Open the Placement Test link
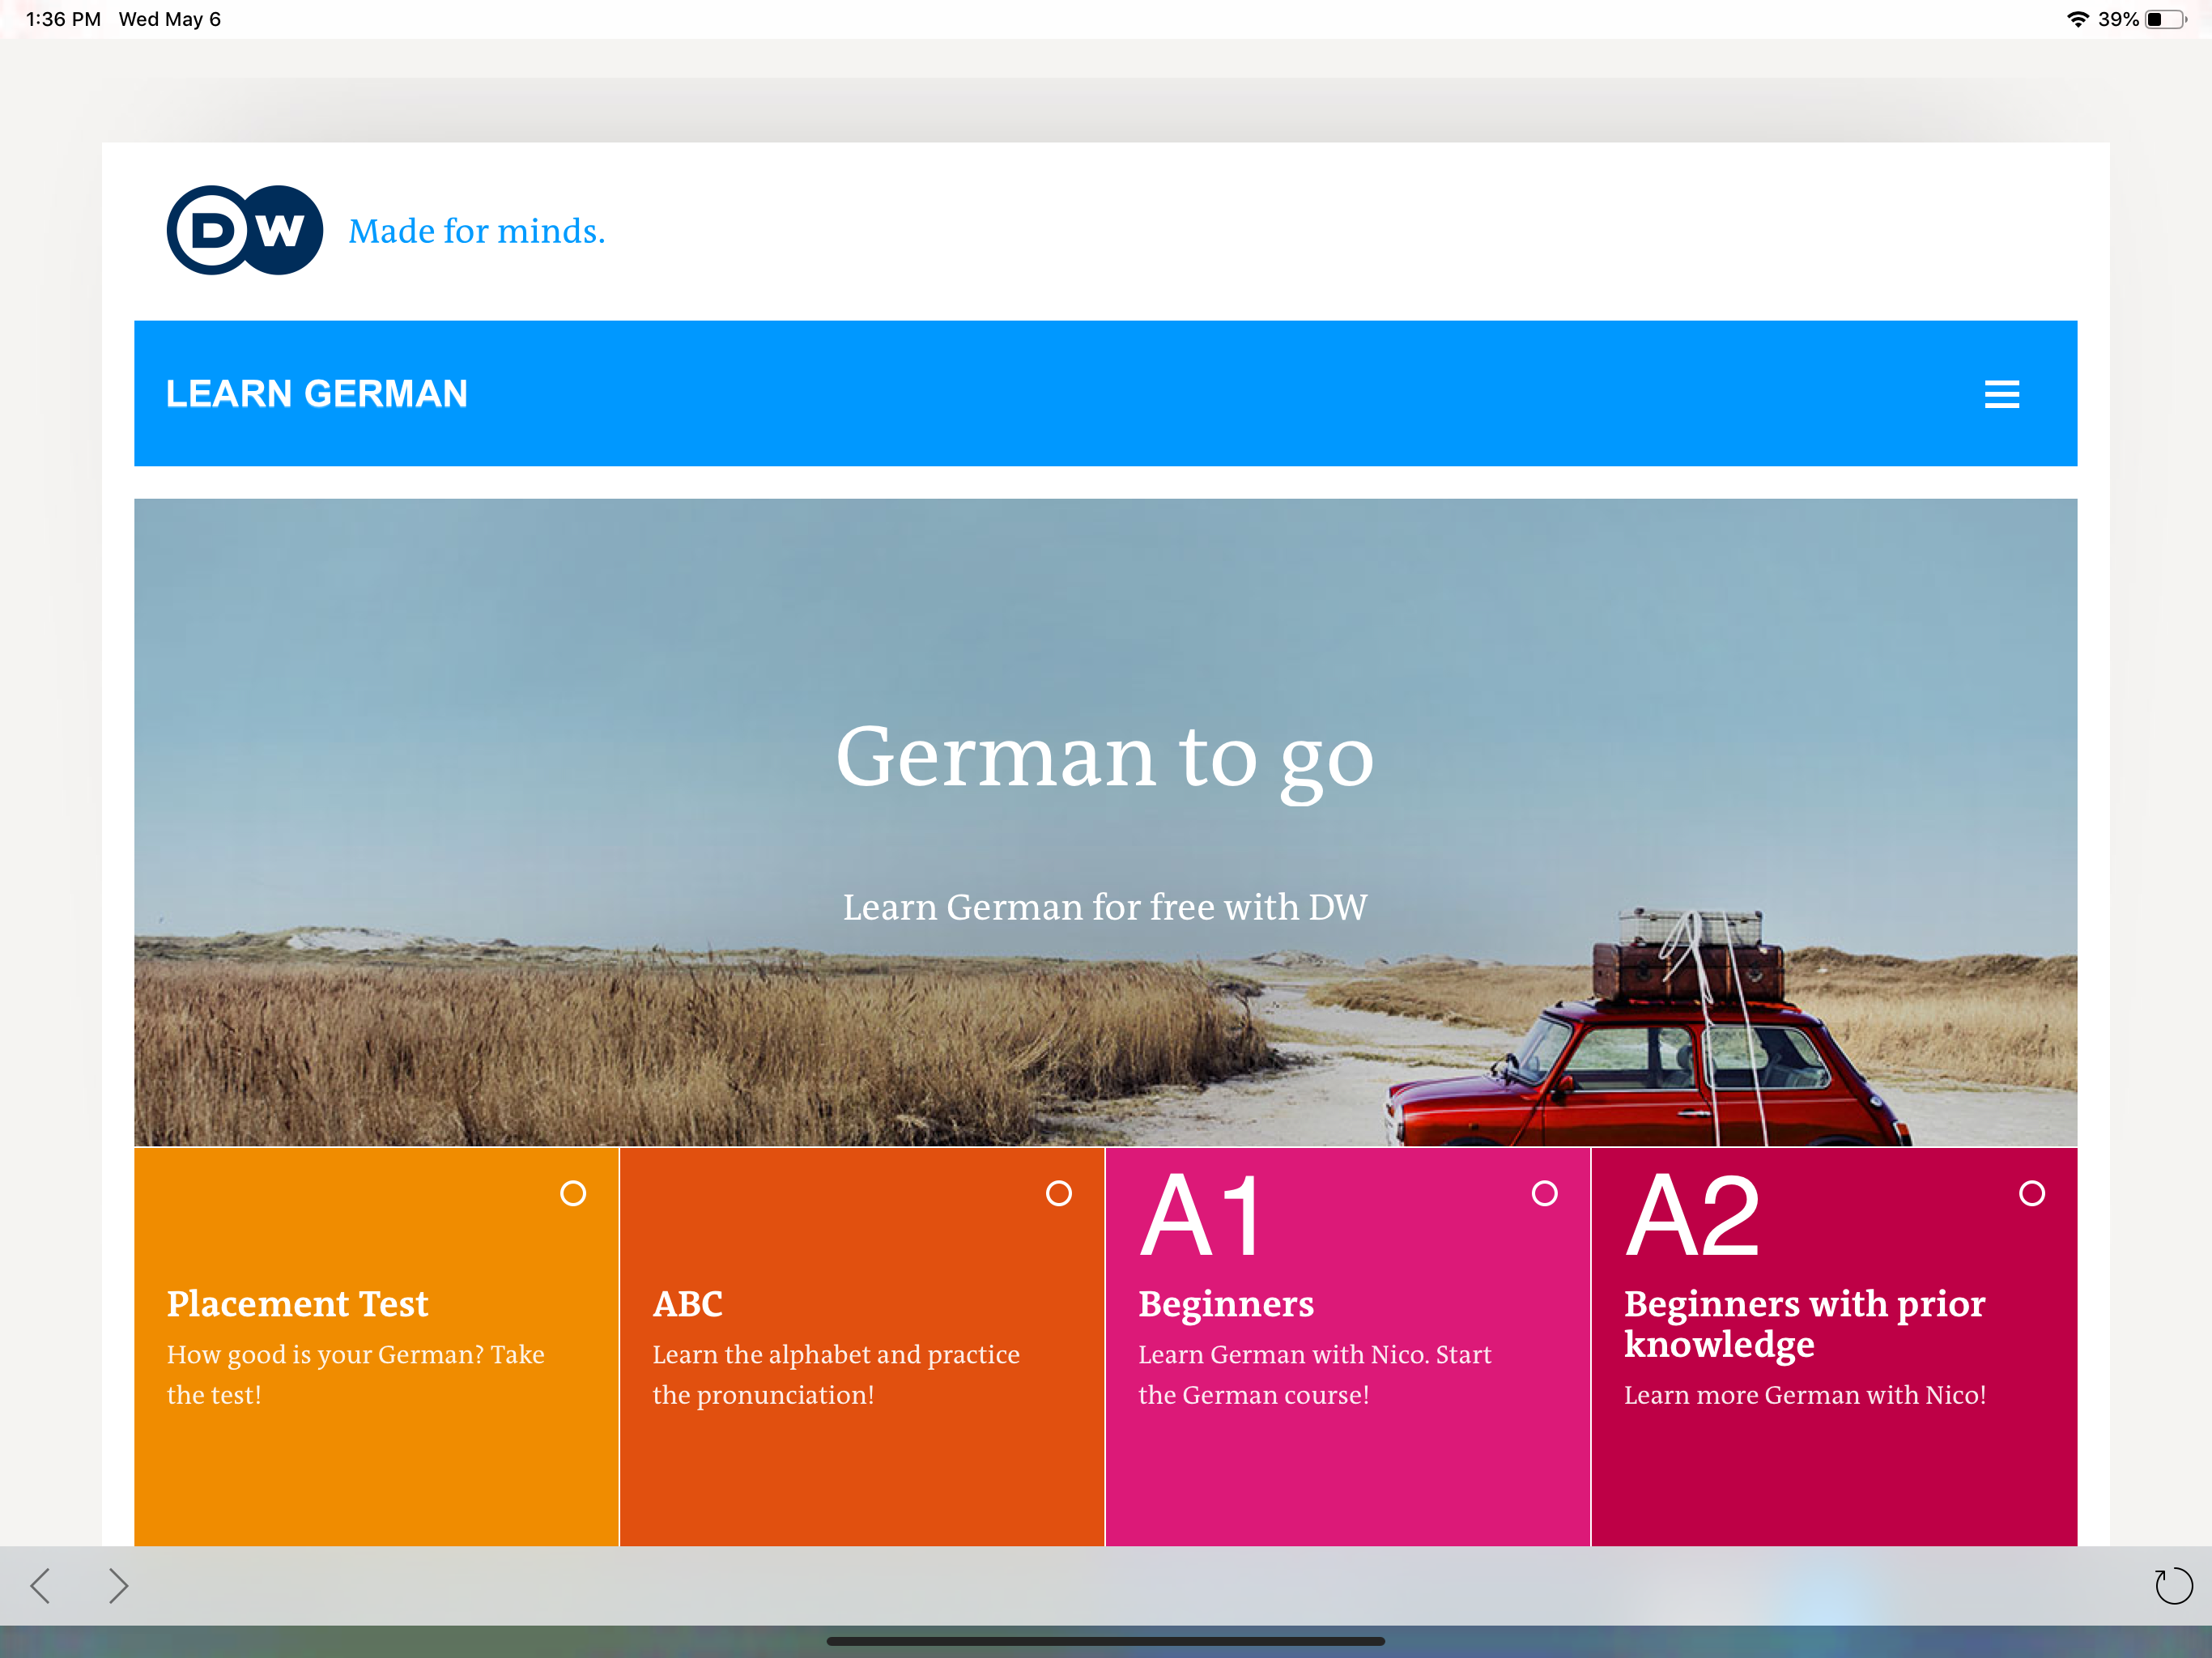 click(x=297, y=1304)
